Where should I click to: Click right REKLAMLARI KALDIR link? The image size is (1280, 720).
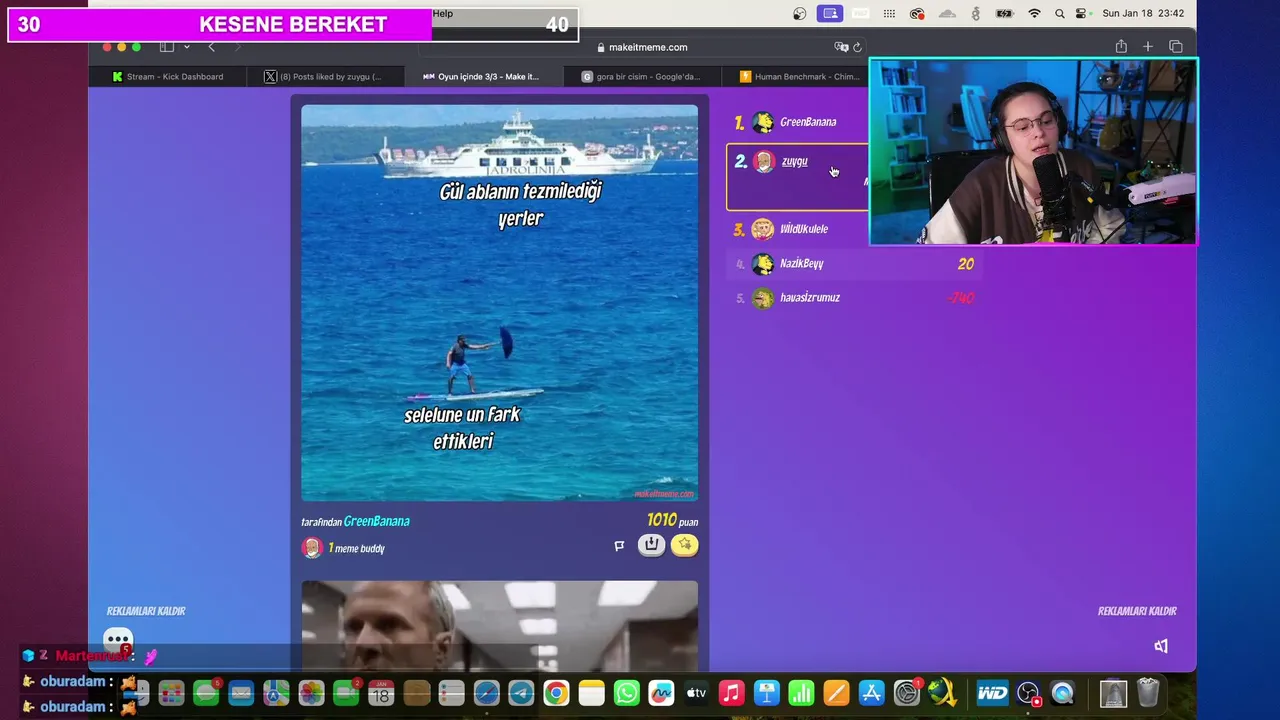point(1137,611)
